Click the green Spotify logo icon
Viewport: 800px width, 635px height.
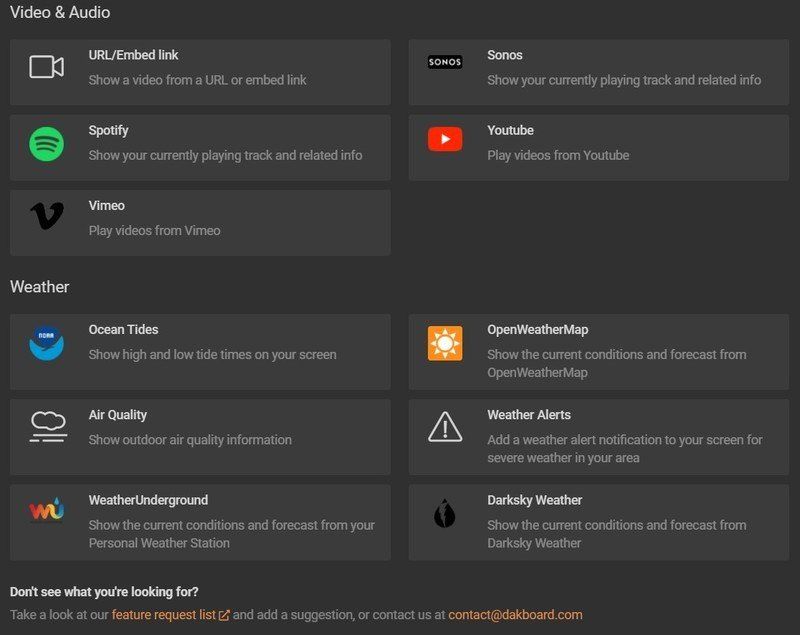point(46,144)
